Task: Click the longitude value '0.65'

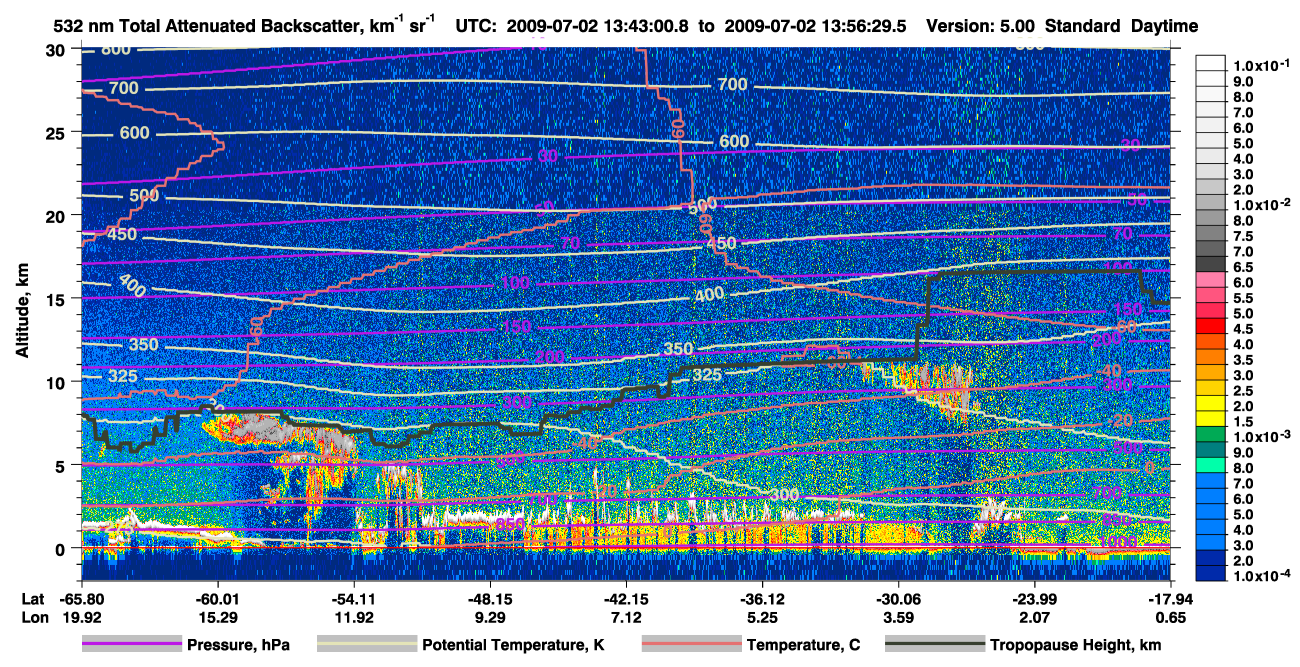Action: tap(1170, 618)
